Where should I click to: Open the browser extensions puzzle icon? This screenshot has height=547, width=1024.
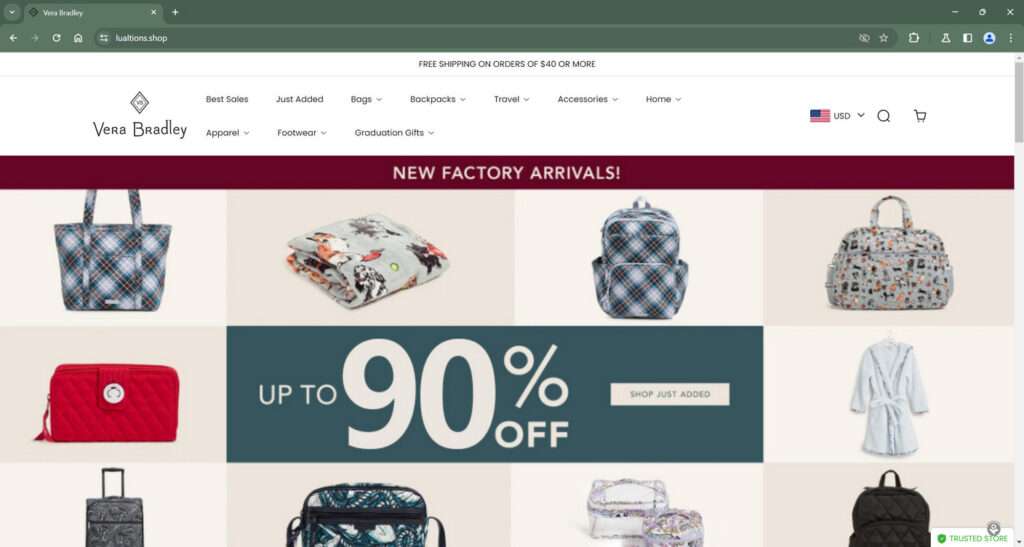coord(914,38)
